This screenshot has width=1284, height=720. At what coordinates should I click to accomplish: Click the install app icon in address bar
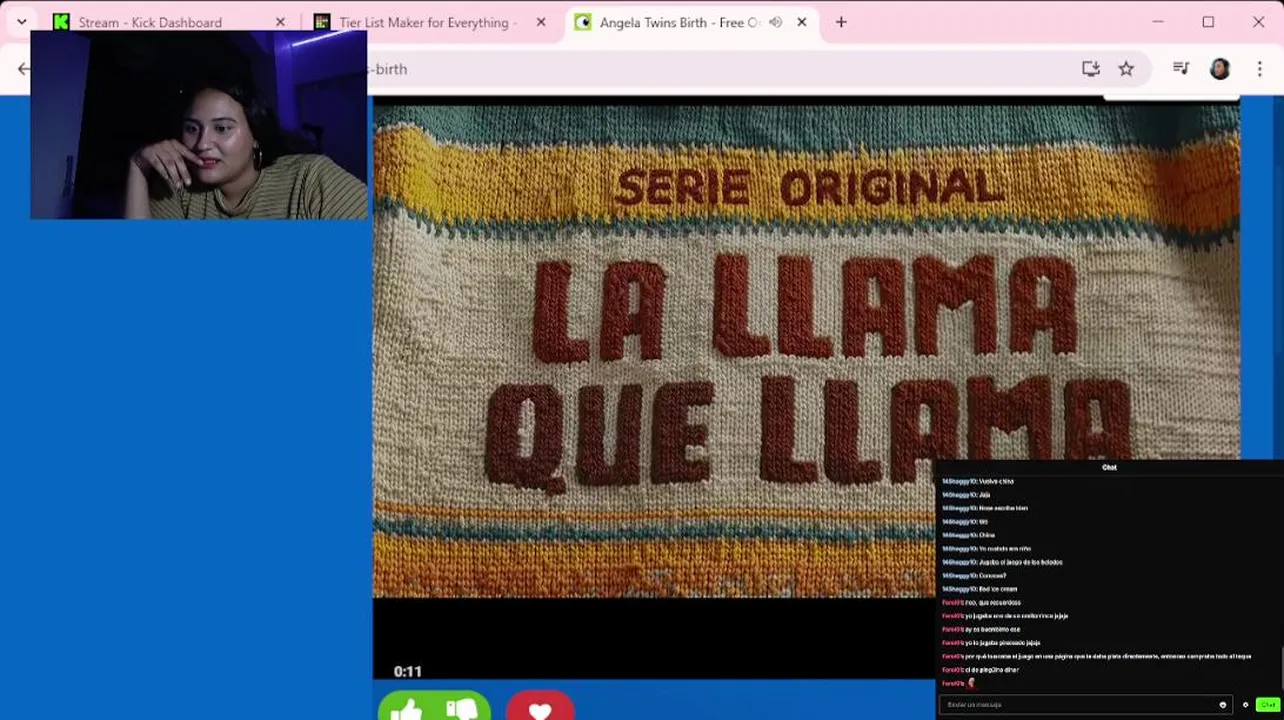1091,69
